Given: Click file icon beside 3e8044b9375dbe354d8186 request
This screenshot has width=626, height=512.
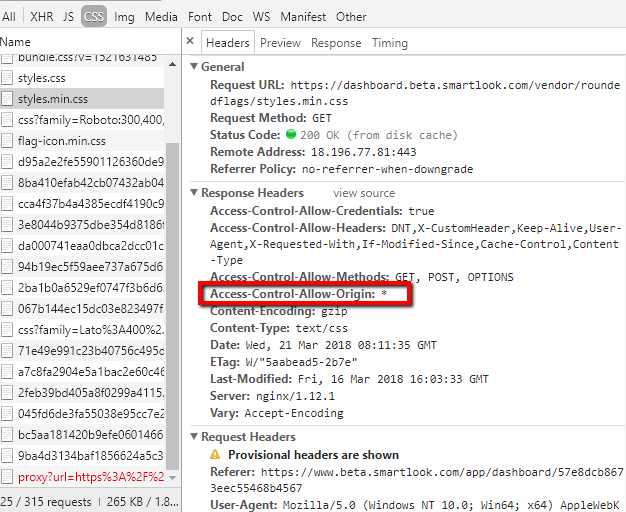Looking at the screenshot, I should [7, 224].
